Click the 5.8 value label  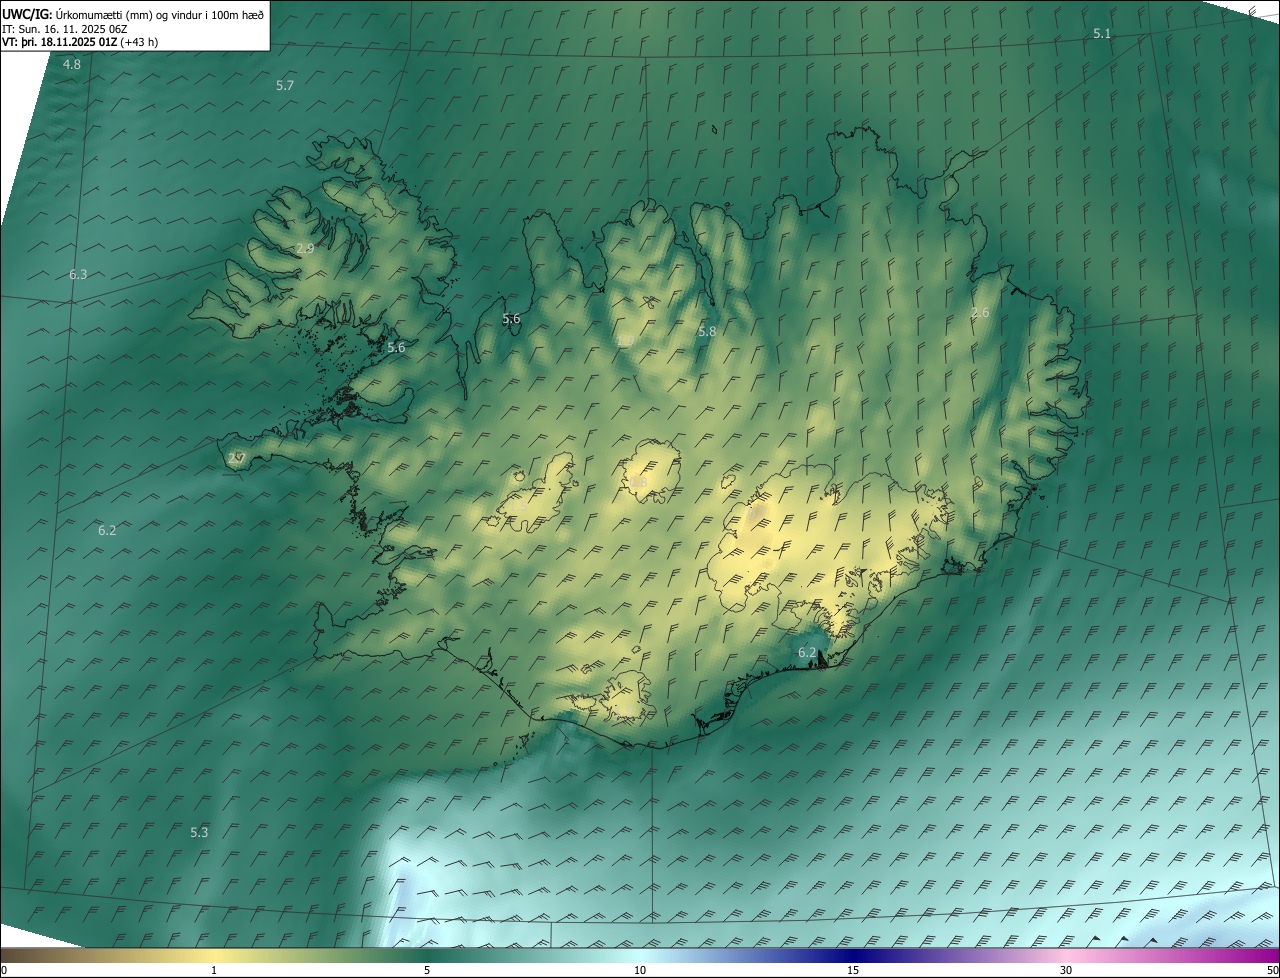coord(707,331)
